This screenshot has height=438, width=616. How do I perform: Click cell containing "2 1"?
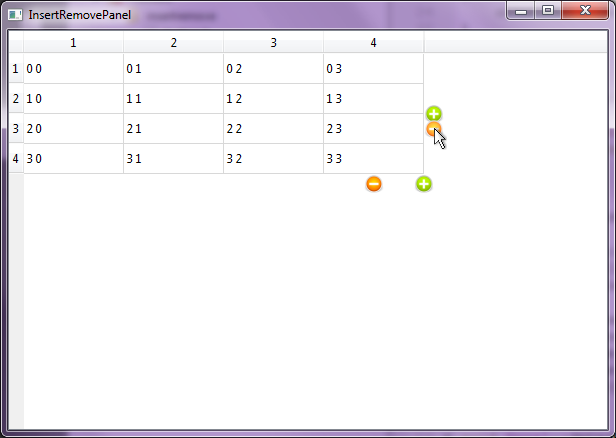[174, 128]
